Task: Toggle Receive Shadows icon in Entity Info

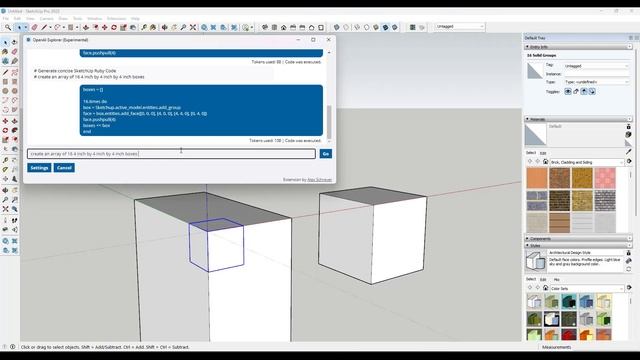Action: 592,91
